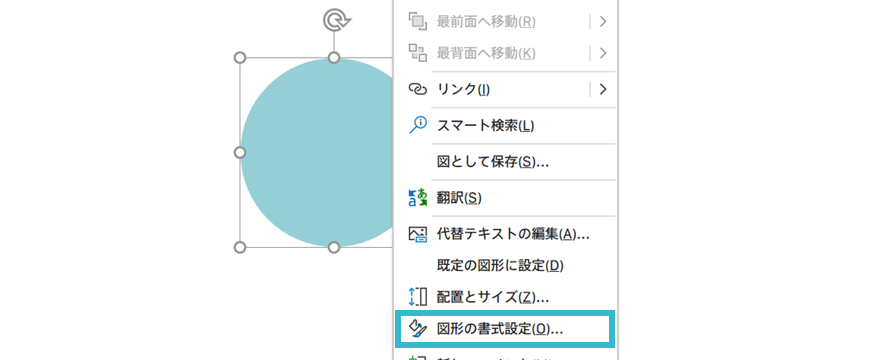Expand the リンク submenu arrow

click(x=603, y=89)
